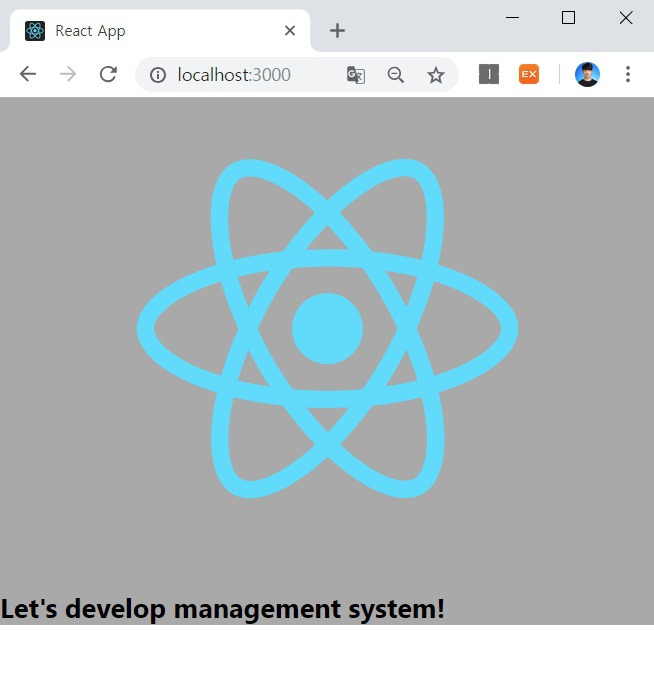Viewport: 654px width, 675px height.
Task: Click the back navigation arrow
Action: pyautogui.click(x=28, y=74)
